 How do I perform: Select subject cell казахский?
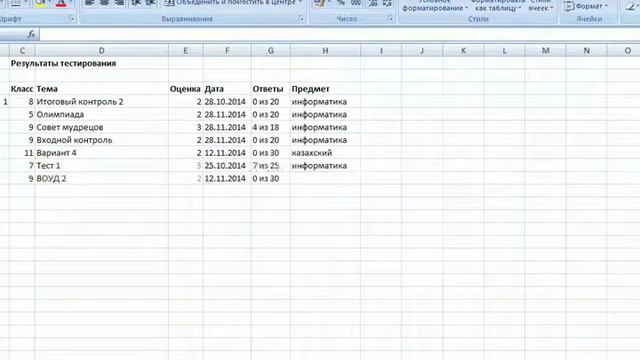tap(325, 153)
